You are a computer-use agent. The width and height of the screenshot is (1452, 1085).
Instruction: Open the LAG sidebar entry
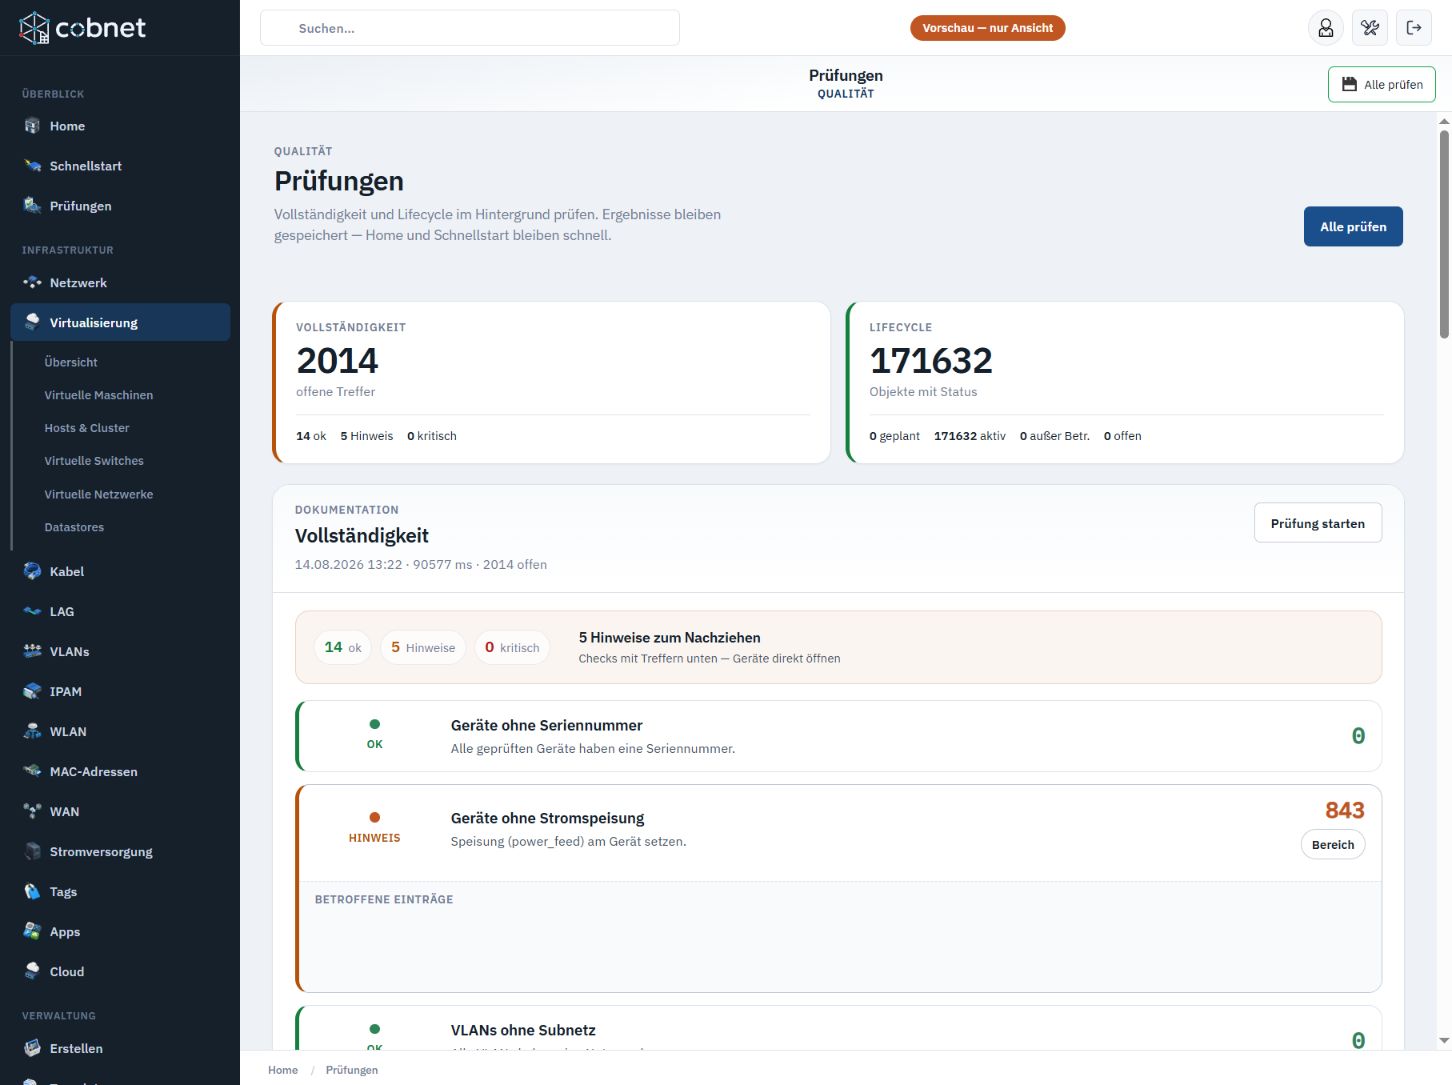120,612
